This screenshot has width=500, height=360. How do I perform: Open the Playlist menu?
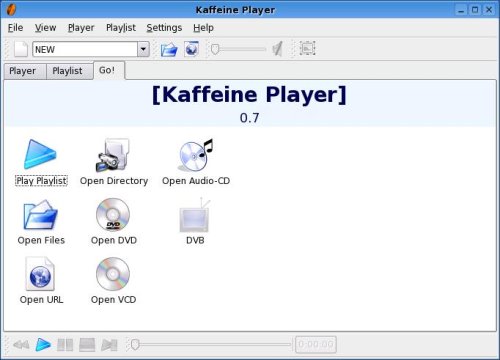(x=121, y=28)
